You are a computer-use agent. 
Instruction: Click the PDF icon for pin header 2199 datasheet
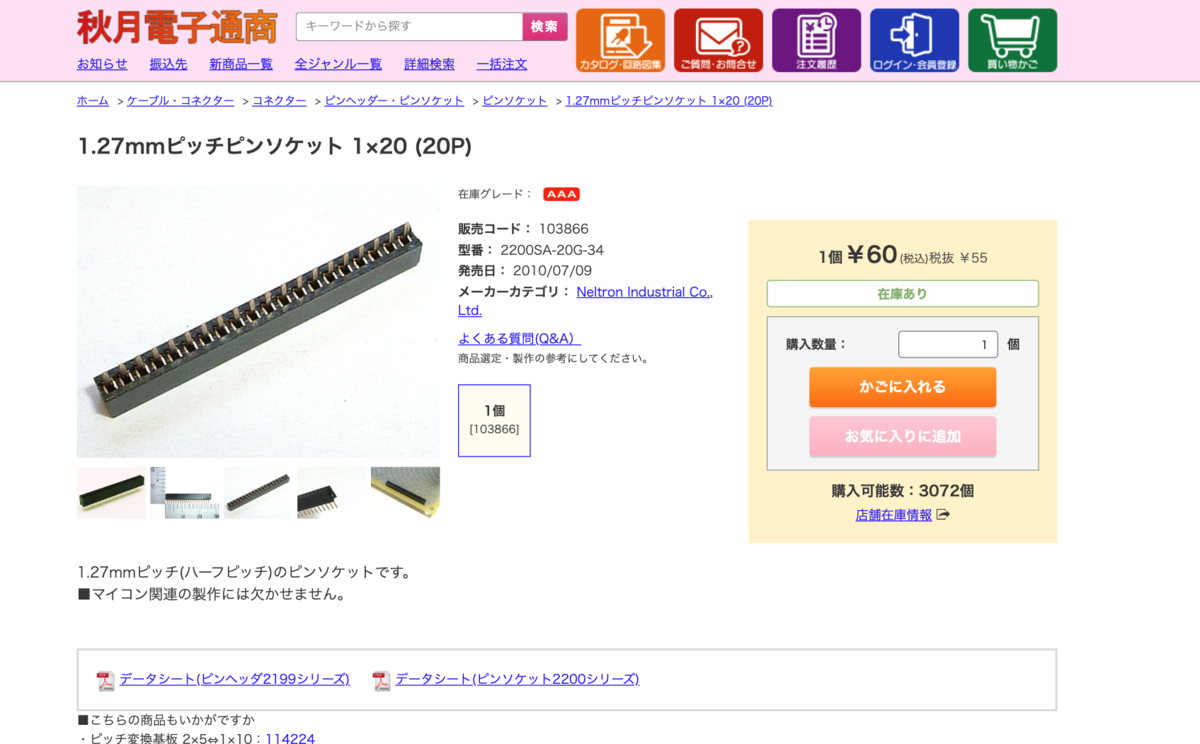[105, 681]
